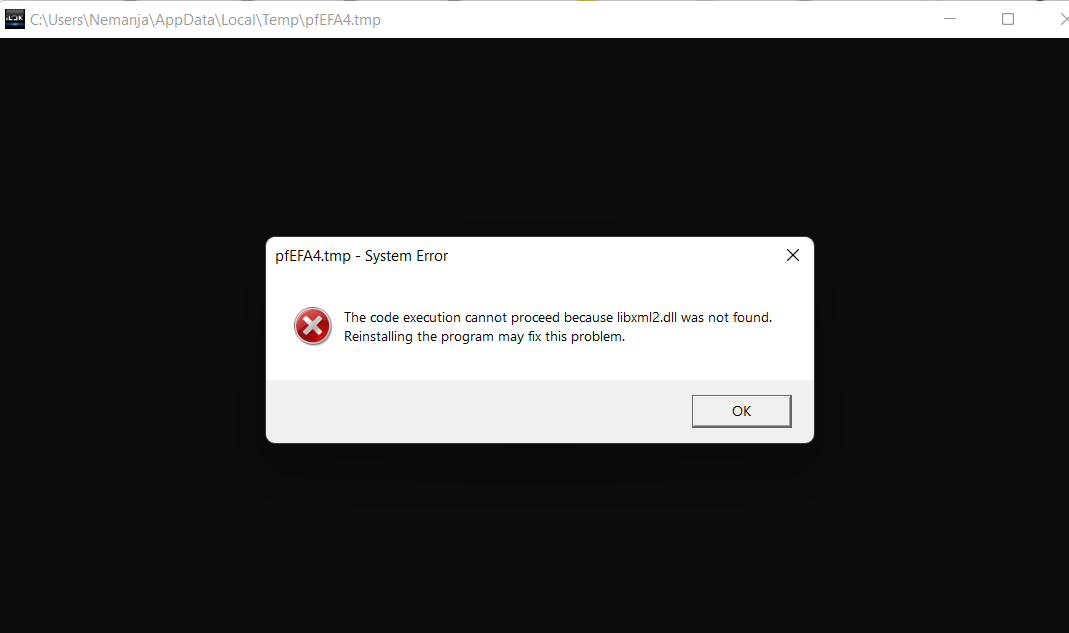Click the gray footer area beside OK
The image size is (1069, 633).
point(477,411)
